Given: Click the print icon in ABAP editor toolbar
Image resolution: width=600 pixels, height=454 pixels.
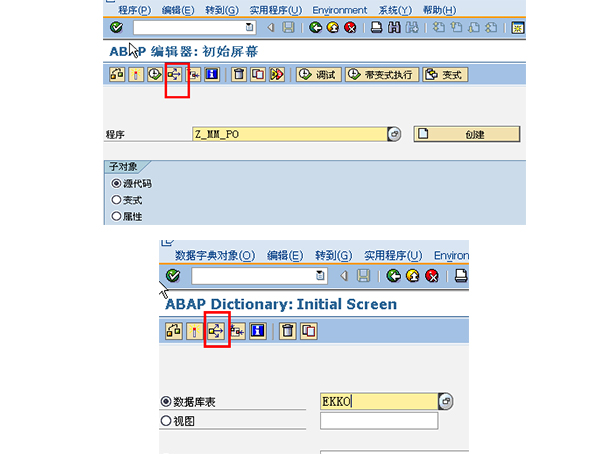Looking at the screenshot, I should coord(377,28).
